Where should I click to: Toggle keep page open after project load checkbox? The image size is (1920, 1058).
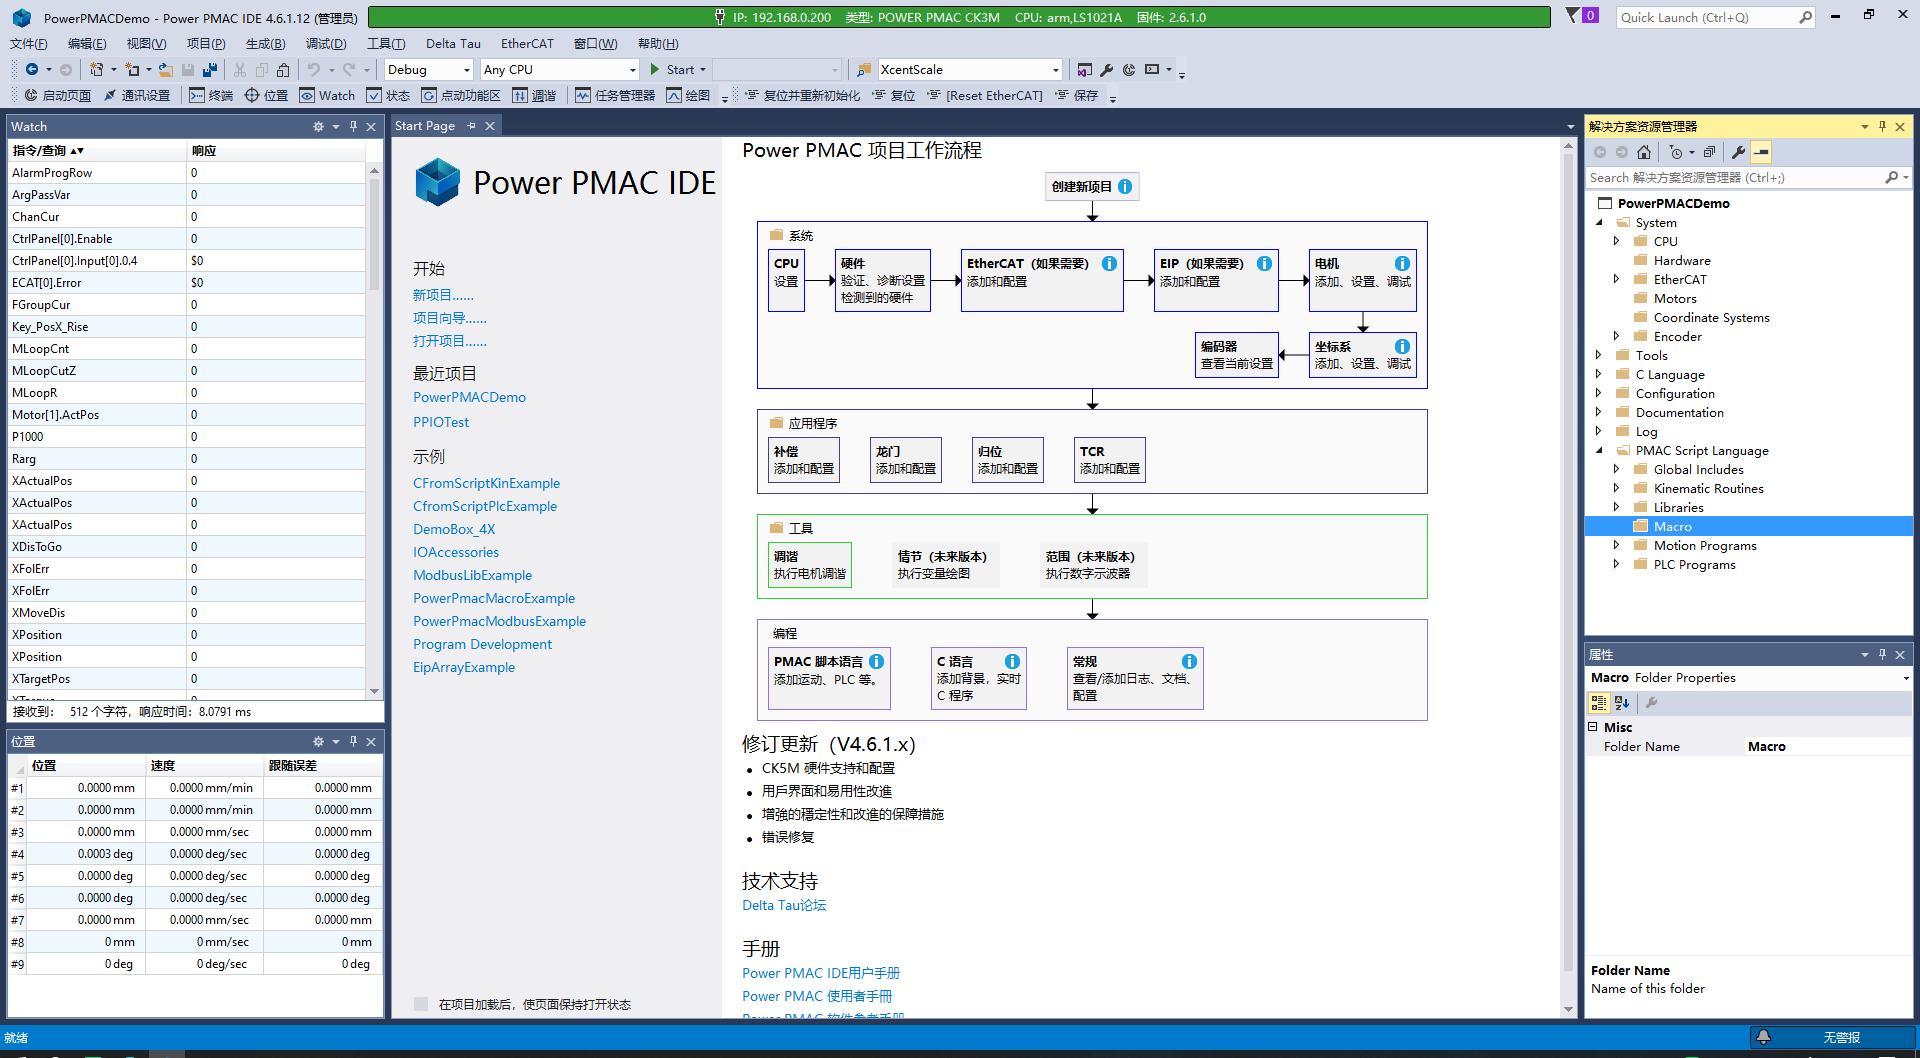point(421,1004)
